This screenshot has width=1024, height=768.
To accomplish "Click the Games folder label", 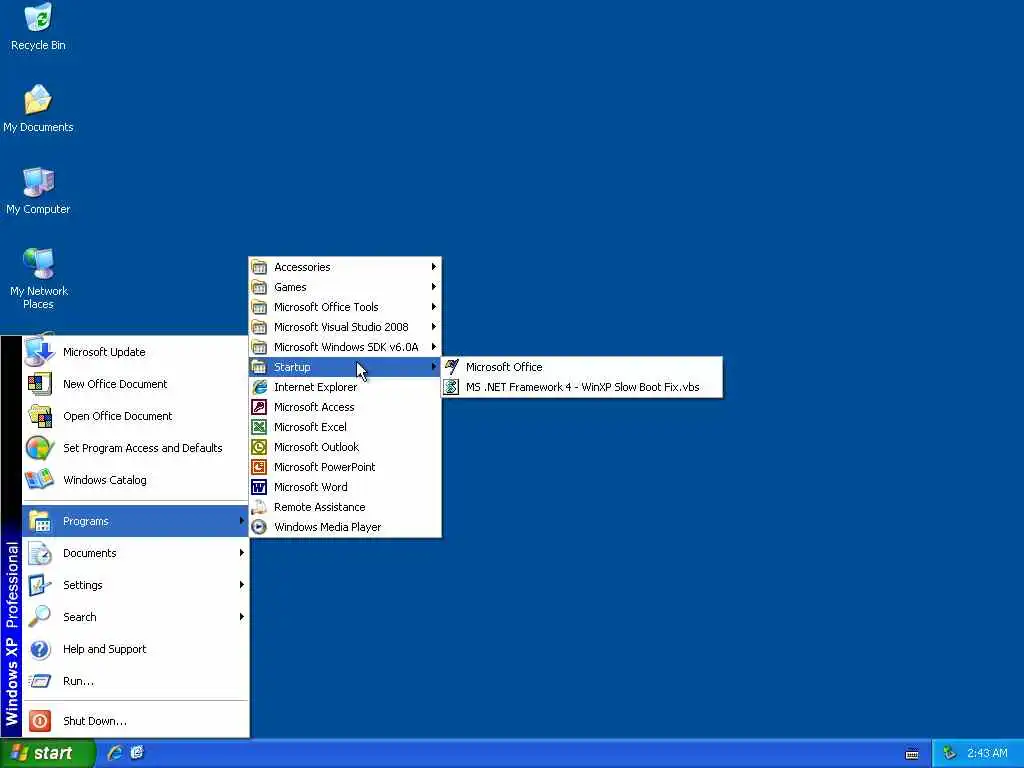I will 290,287.
